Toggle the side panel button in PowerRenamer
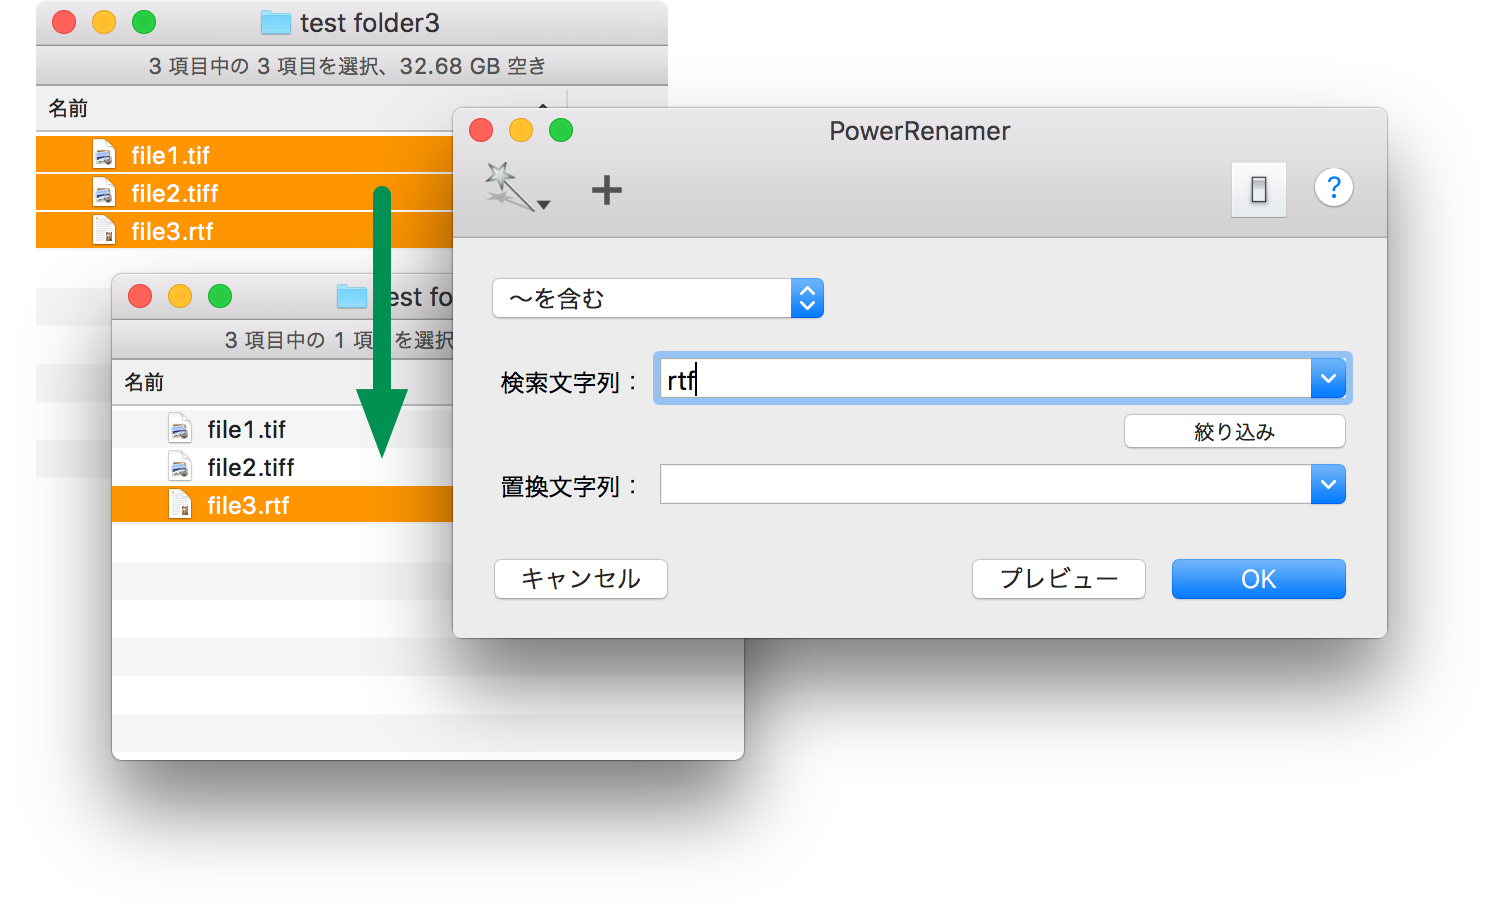 pos(1258,189)
